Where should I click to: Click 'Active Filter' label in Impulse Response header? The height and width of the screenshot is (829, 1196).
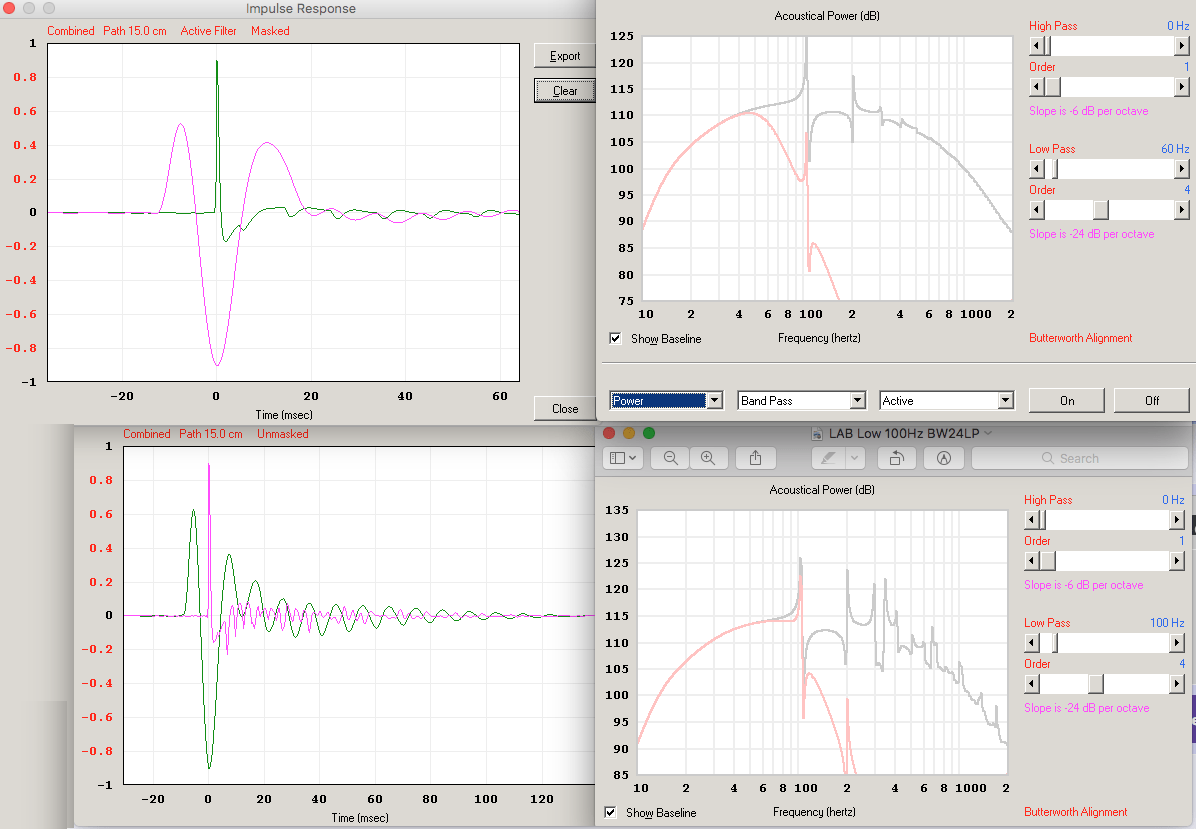[x=208, y=31]
